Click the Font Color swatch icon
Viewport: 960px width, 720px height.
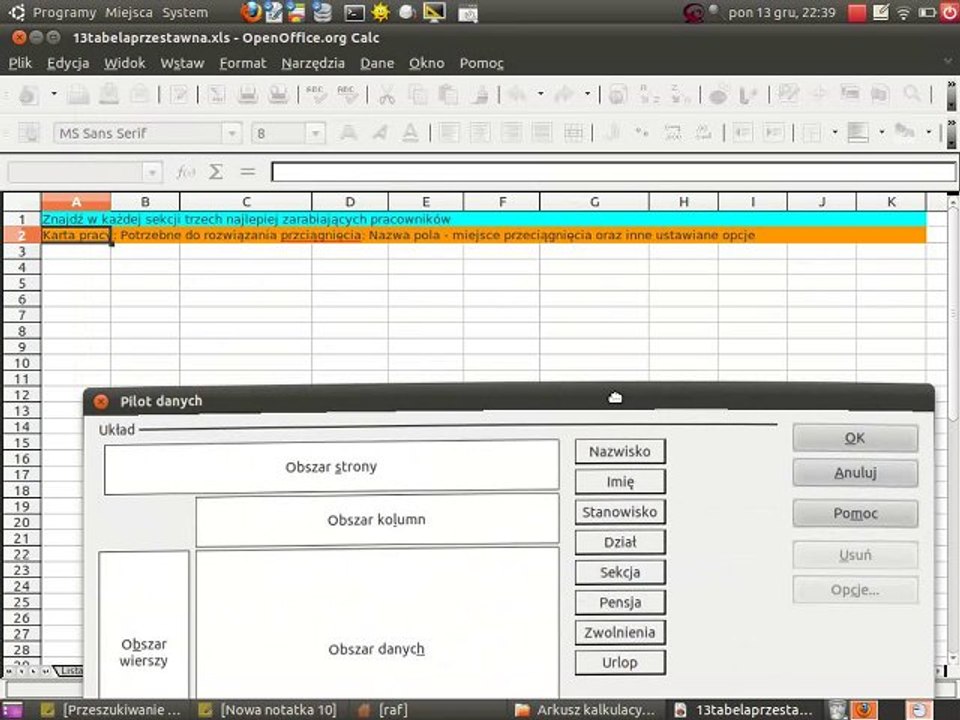tap(905, 132)
